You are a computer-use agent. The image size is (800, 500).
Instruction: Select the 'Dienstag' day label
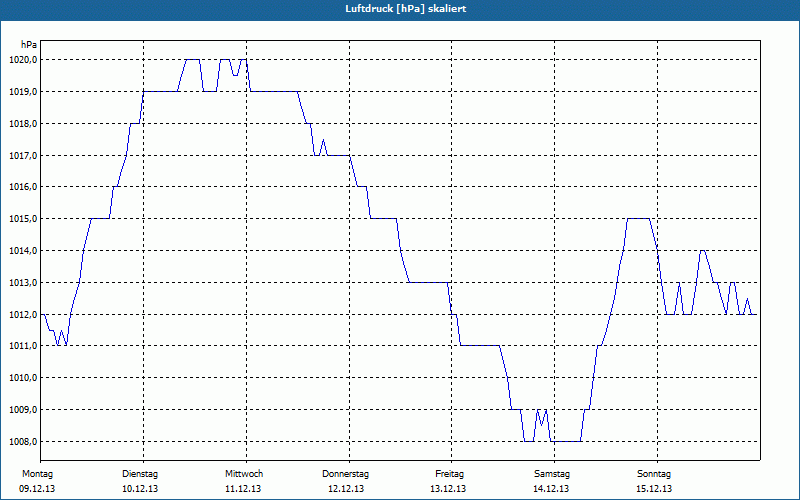140,474
